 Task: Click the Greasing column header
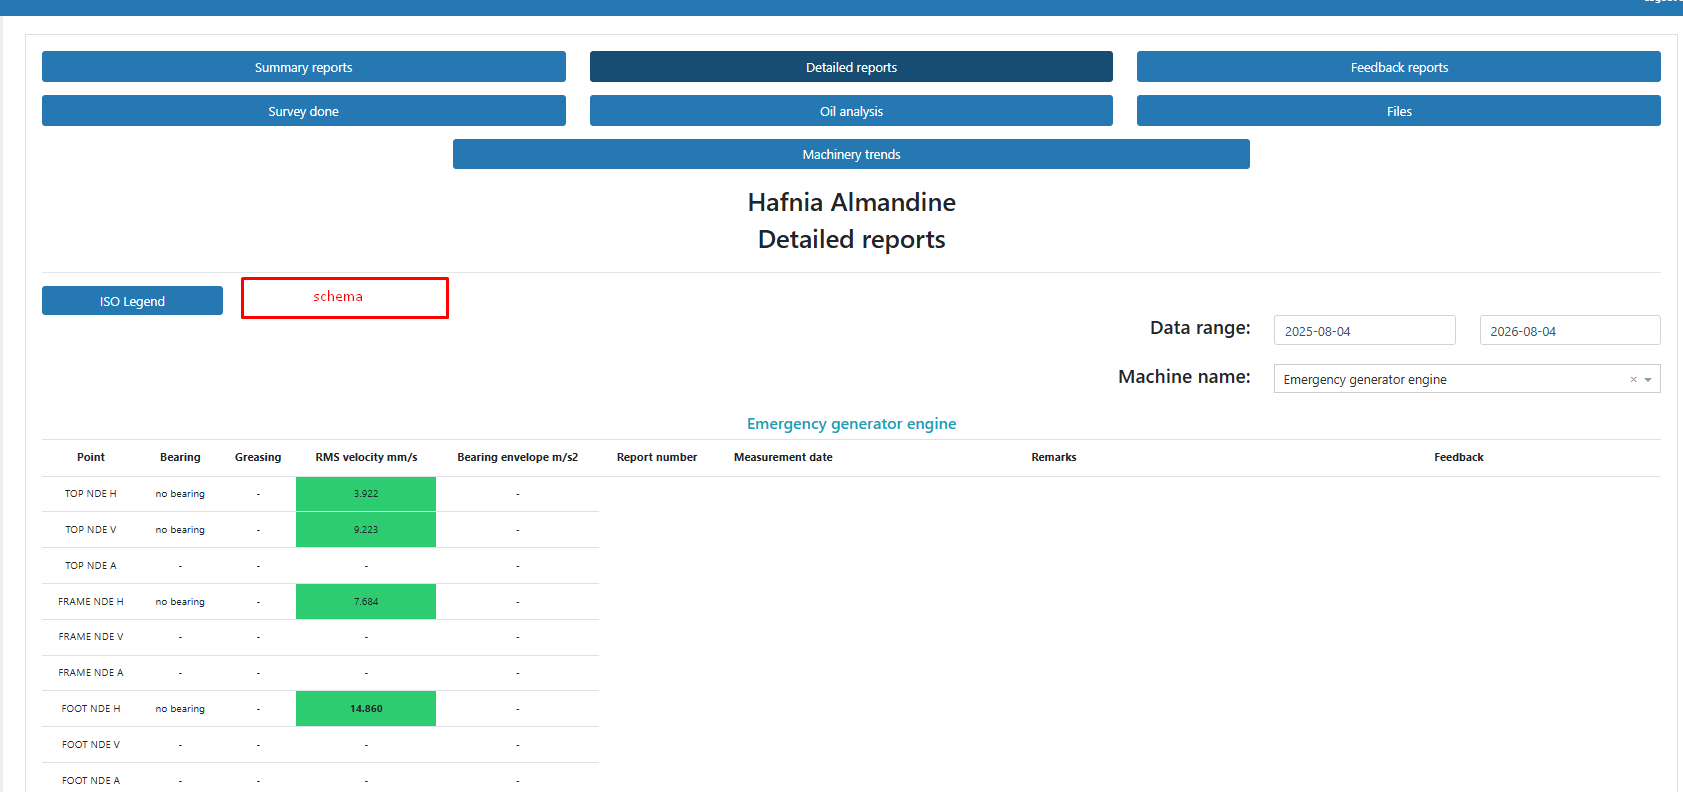click(x=258, y=457)
